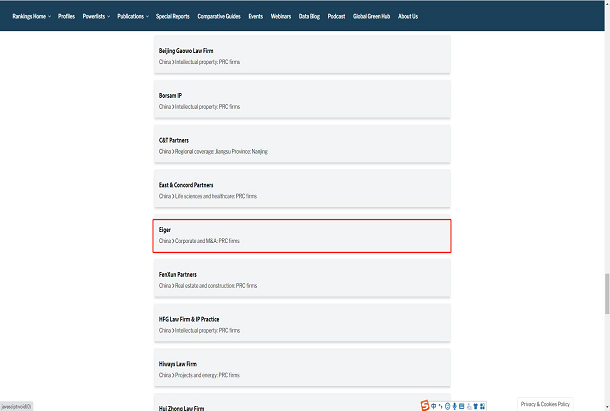The width and height of the screenshot is (610, 411).
Task: Open the Profiles menu item
Action: tap(66, 16)
